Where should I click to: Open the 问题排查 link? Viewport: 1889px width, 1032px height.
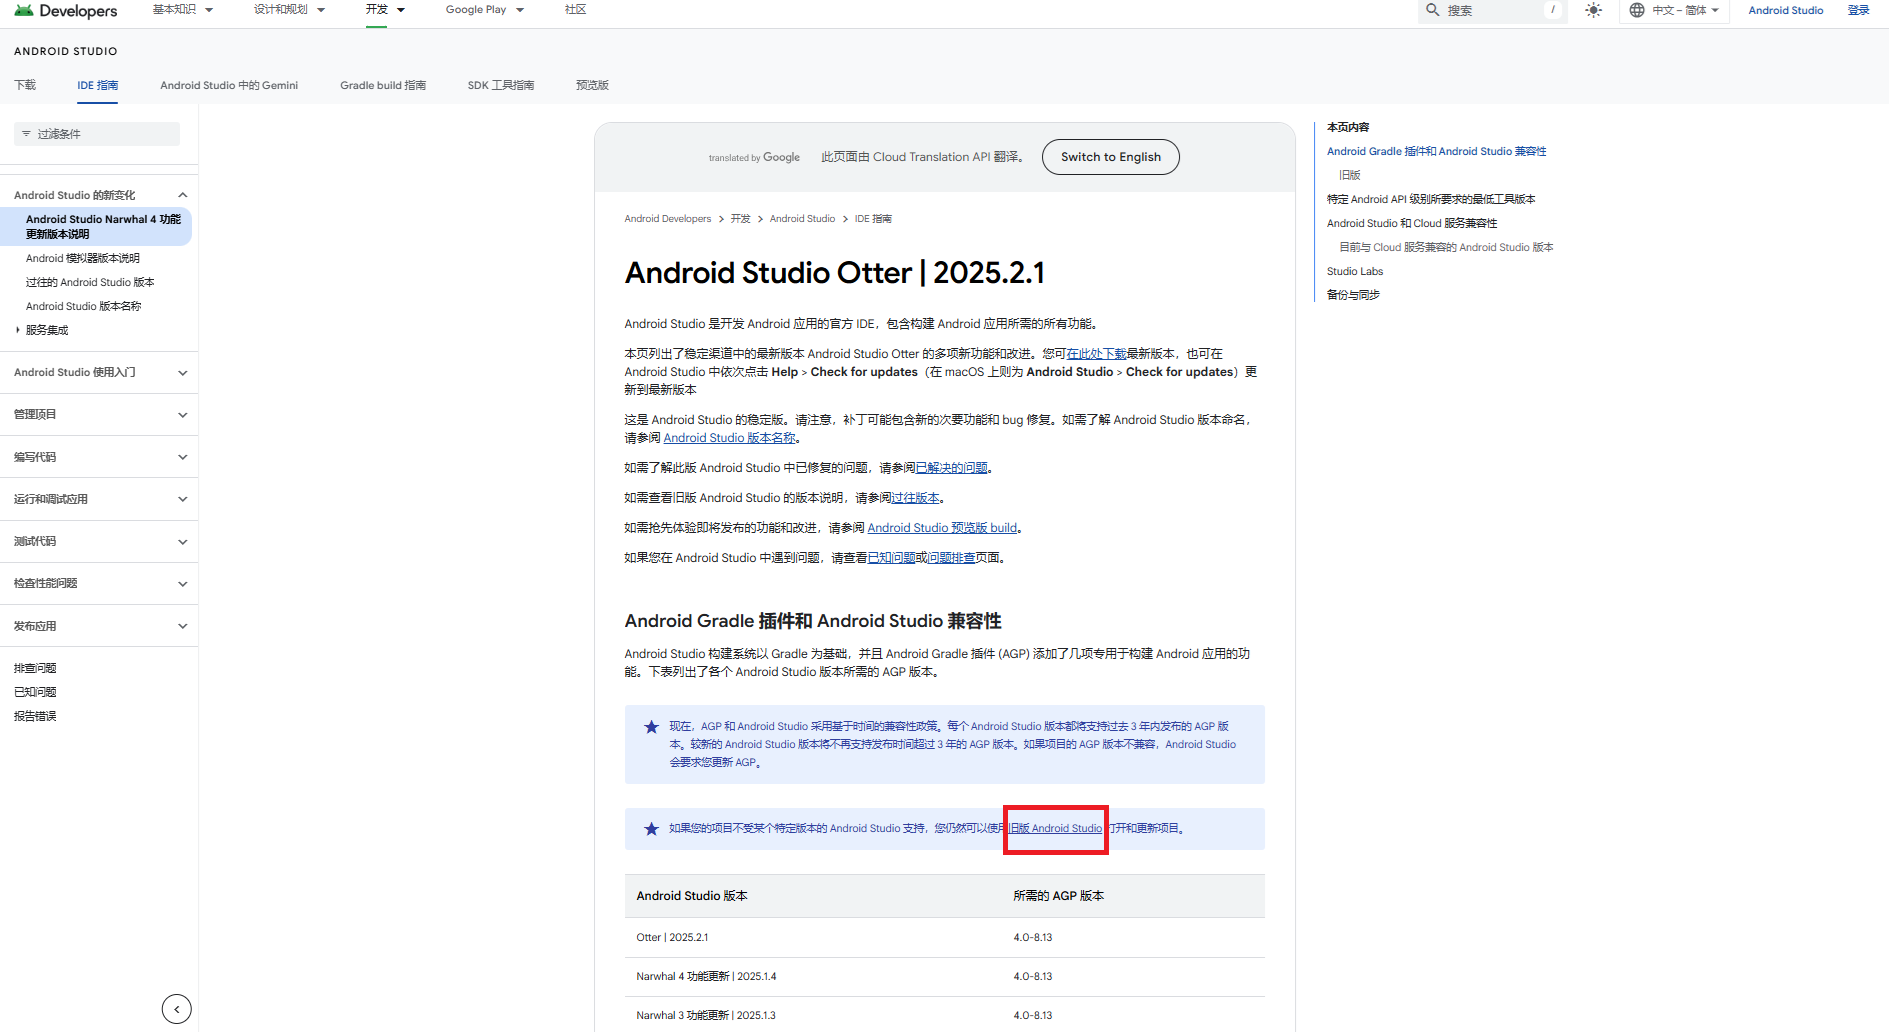(952, 558)
